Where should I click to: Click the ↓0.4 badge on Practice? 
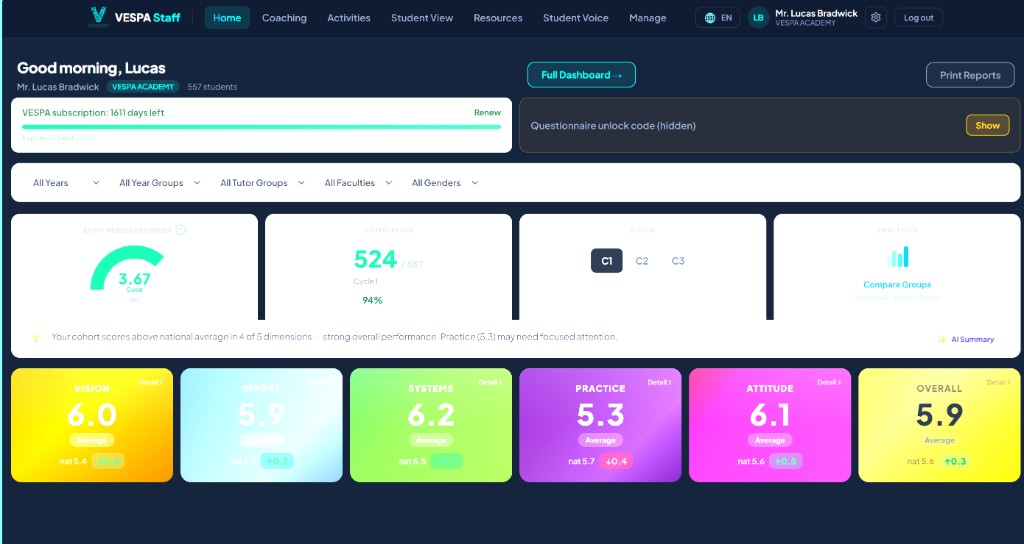[616, 461]
